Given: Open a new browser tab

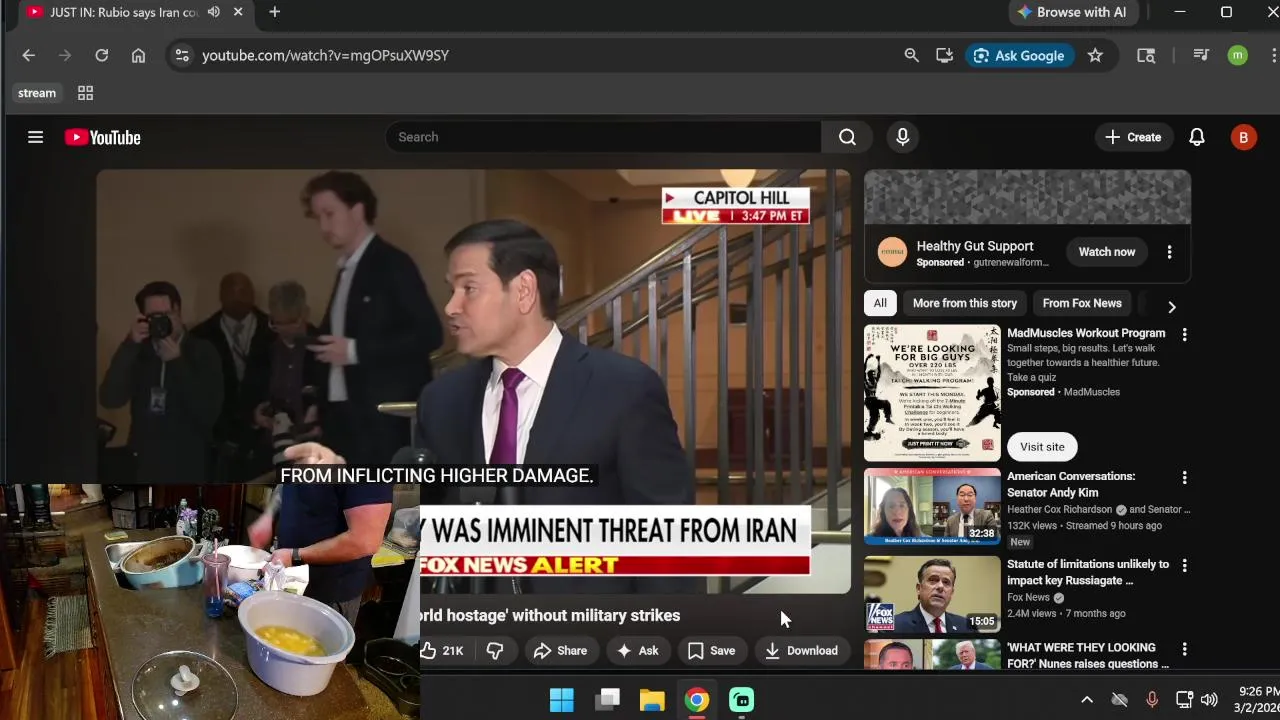Looking at the screenshot, I should pyautogui.click(x=274, y=12).
